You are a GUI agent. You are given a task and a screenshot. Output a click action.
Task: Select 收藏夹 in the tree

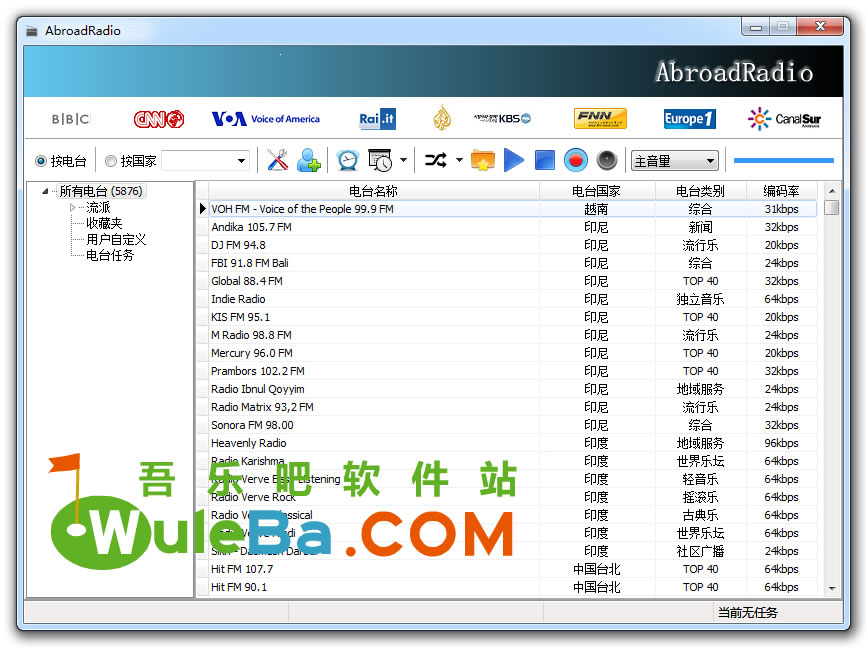coord(104,223)
